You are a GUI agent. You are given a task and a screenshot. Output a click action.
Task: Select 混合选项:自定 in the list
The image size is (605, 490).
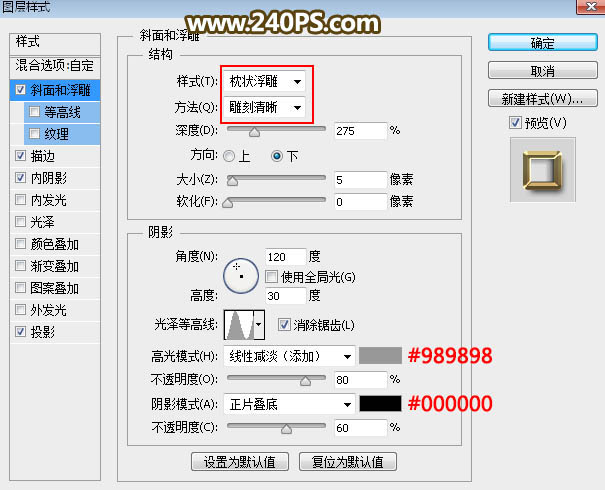[55, 66]
